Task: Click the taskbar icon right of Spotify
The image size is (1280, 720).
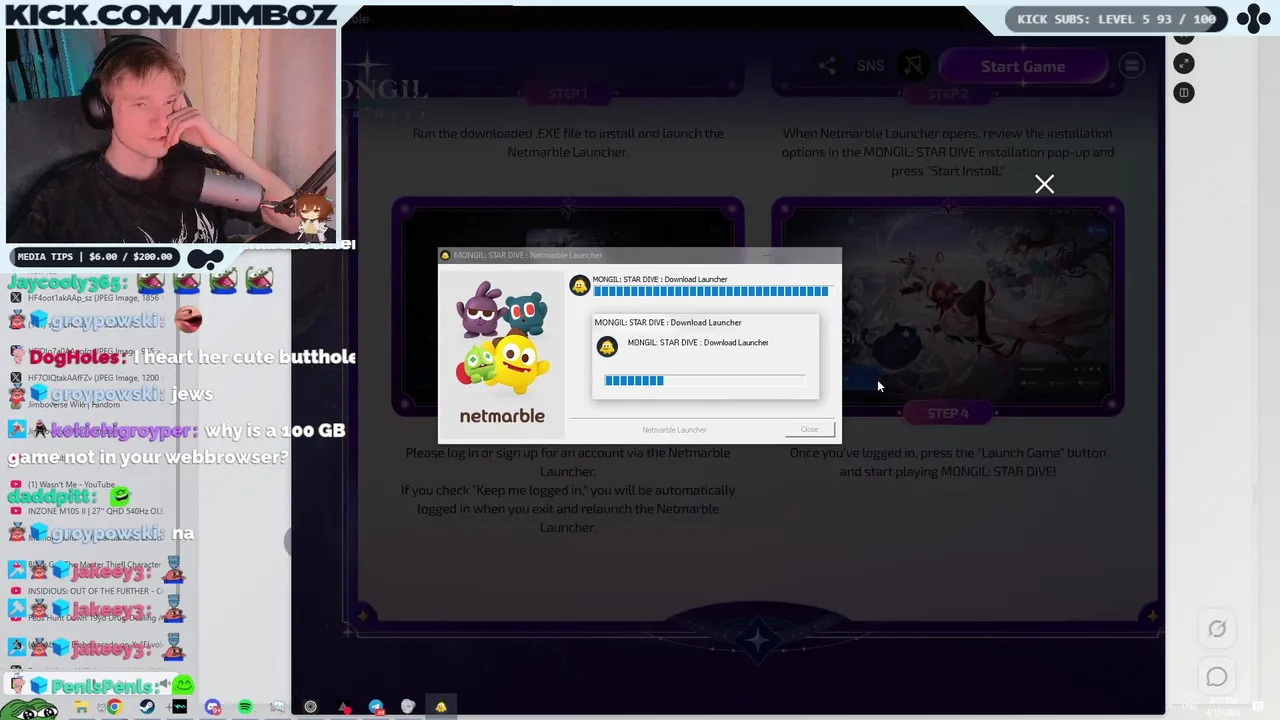Action: point(278,707)
